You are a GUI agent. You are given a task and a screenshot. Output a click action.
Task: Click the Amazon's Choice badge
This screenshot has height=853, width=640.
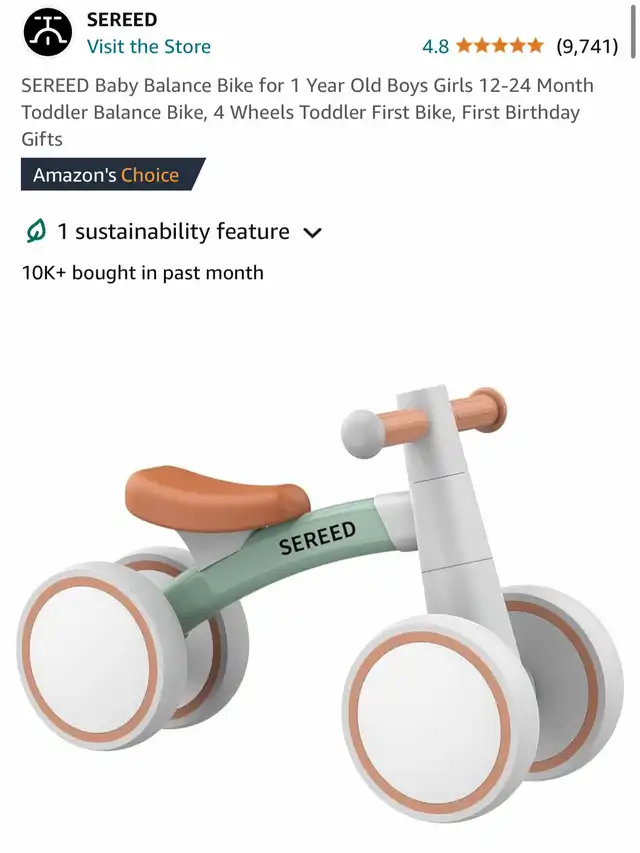(113, 175)
